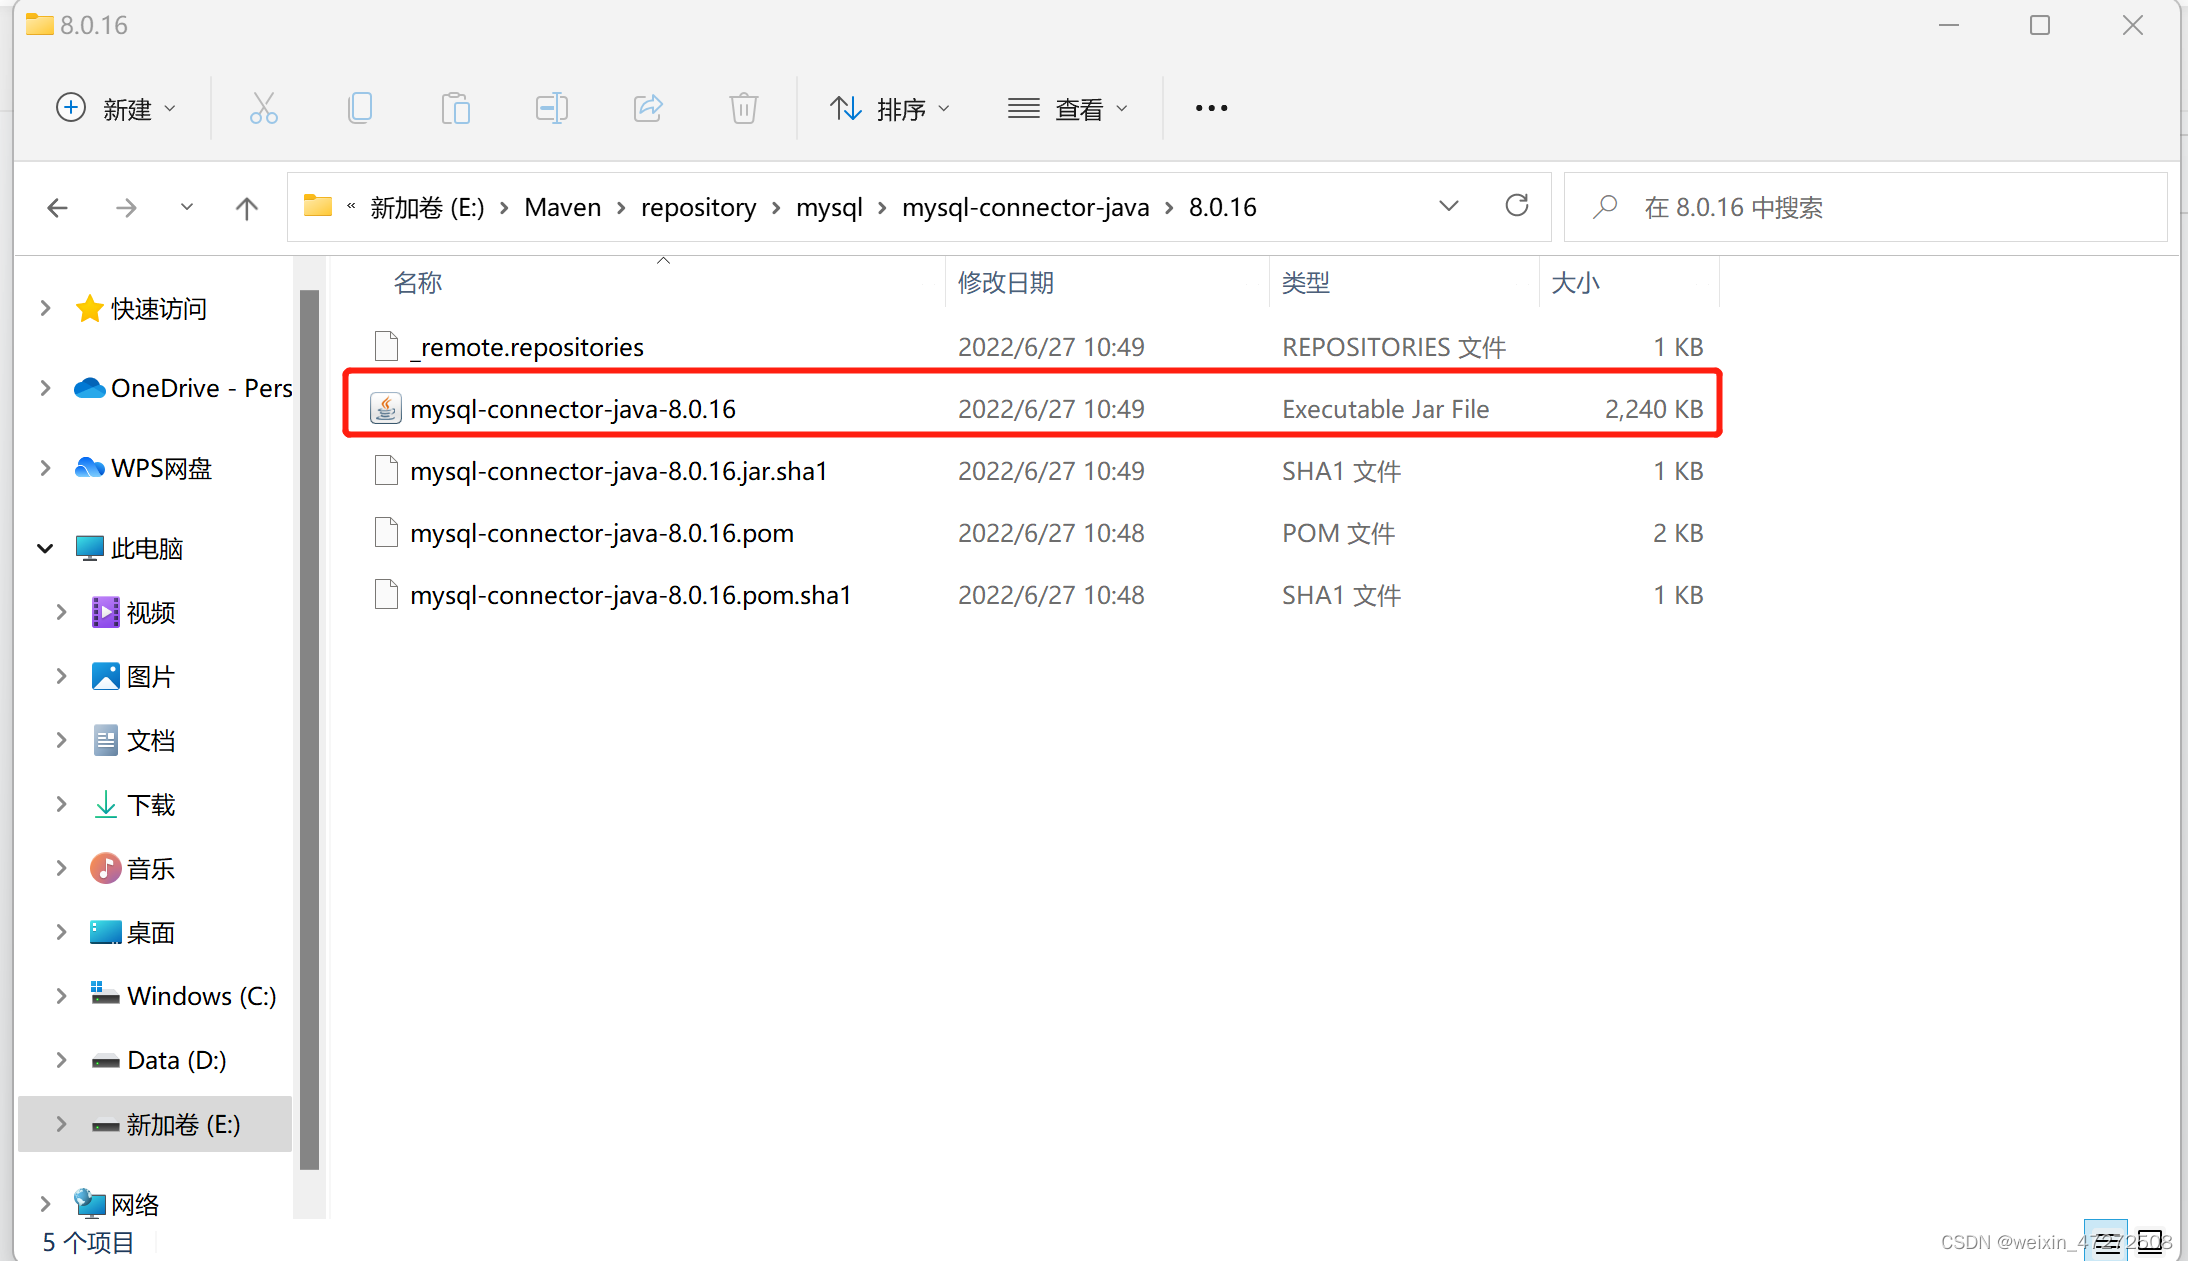Select the mysql-connector-java-8.0.16 jar file
Screen dimensions: 2188x1261
572,408
